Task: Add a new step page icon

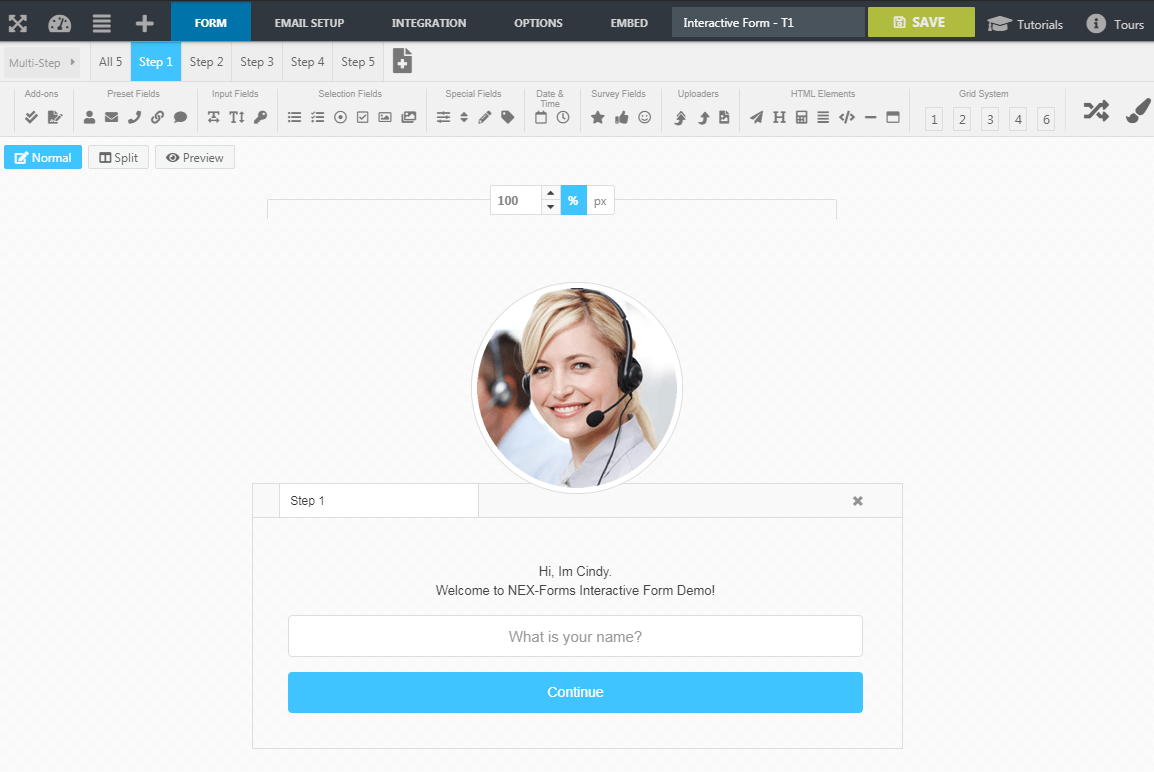Action: (402, 61)
